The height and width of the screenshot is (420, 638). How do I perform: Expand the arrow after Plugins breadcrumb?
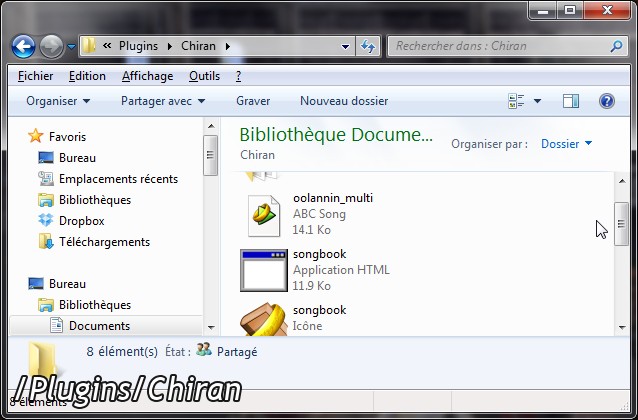point(170,46)
